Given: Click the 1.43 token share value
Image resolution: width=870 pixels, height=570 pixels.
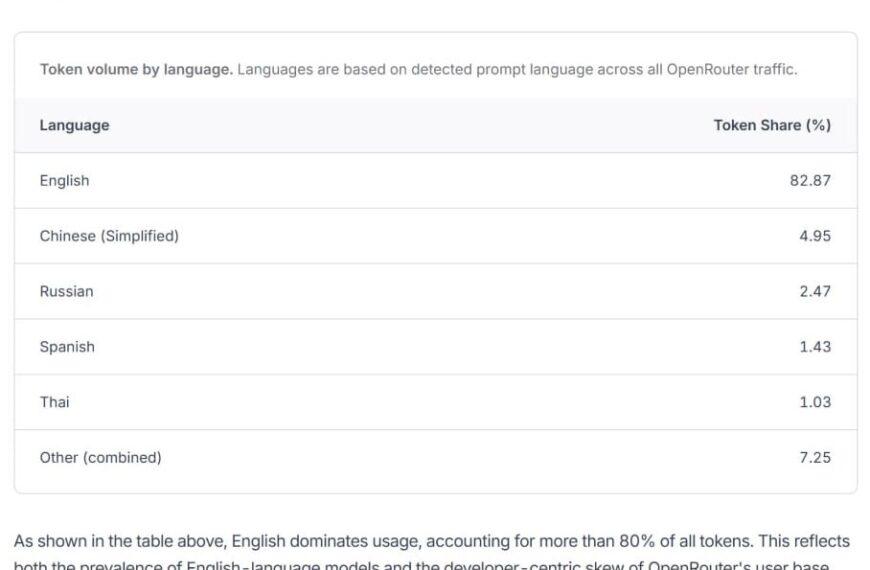Looking at the screenshot, I should click(x=814, y=347).
